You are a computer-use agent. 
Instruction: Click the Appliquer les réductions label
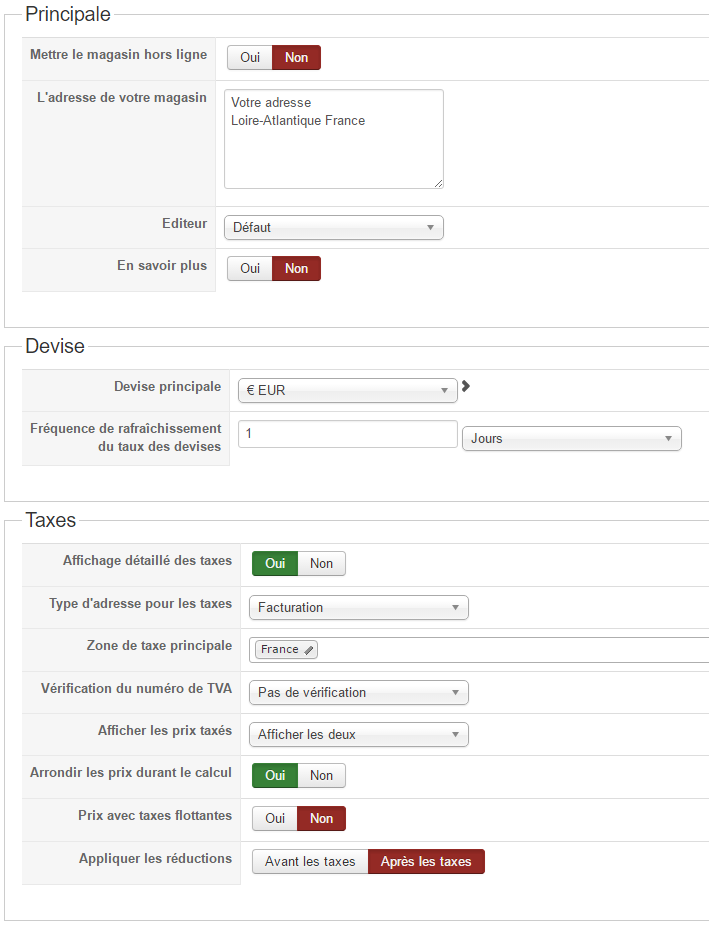pos(156,859)
